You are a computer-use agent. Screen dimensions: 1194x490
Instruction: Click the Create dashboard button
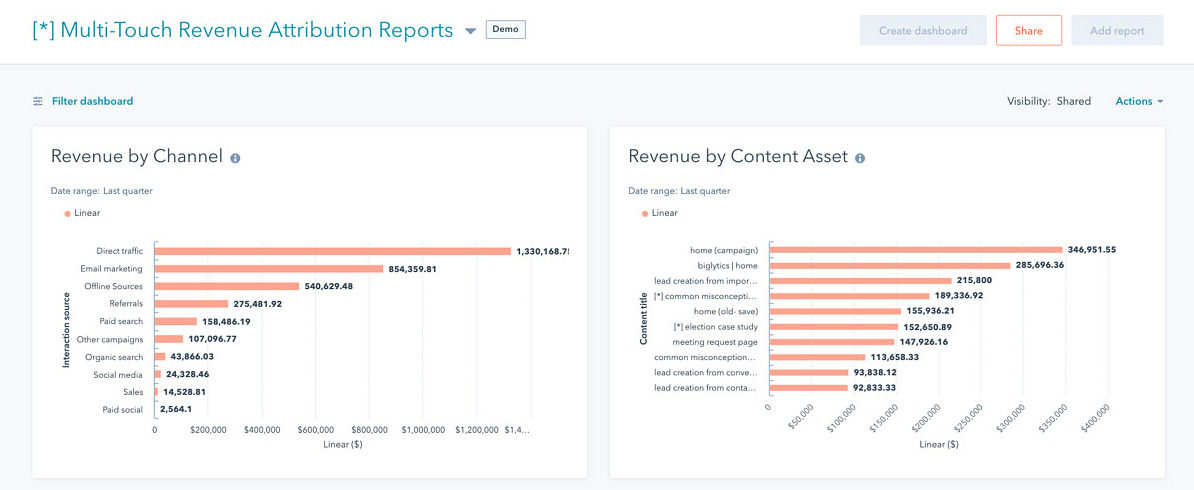pyautogui.click(x=922, y=31)
